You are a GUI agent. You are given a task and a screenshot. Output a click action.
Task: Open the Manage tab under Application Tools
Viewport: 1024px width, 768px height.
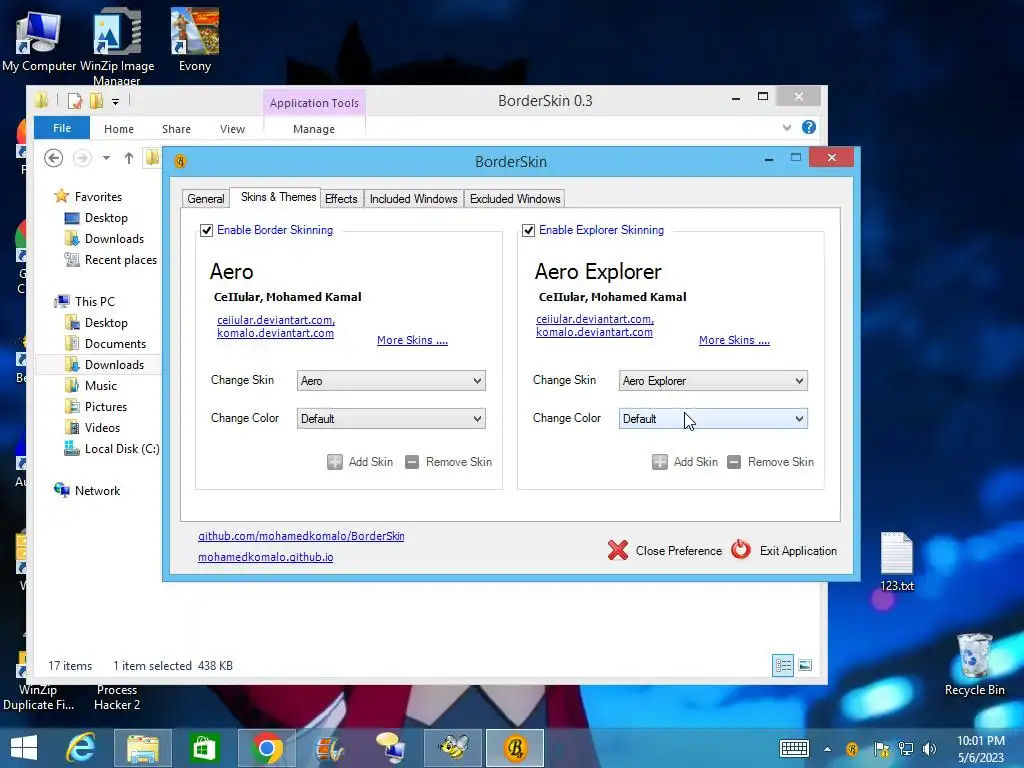point(314,129)
